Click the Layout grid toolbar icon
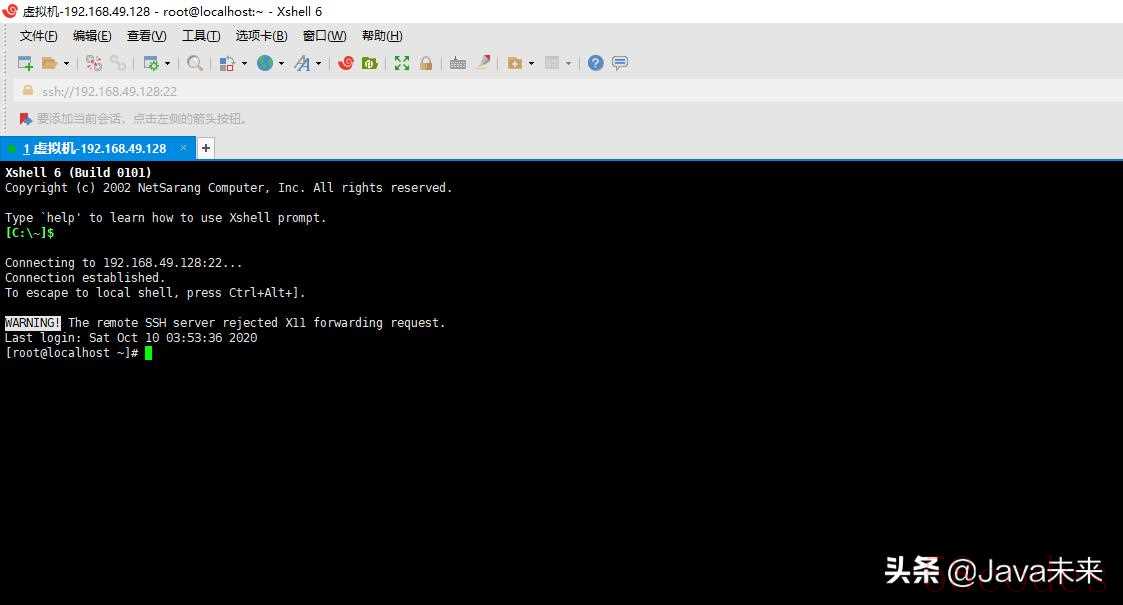 552,63
